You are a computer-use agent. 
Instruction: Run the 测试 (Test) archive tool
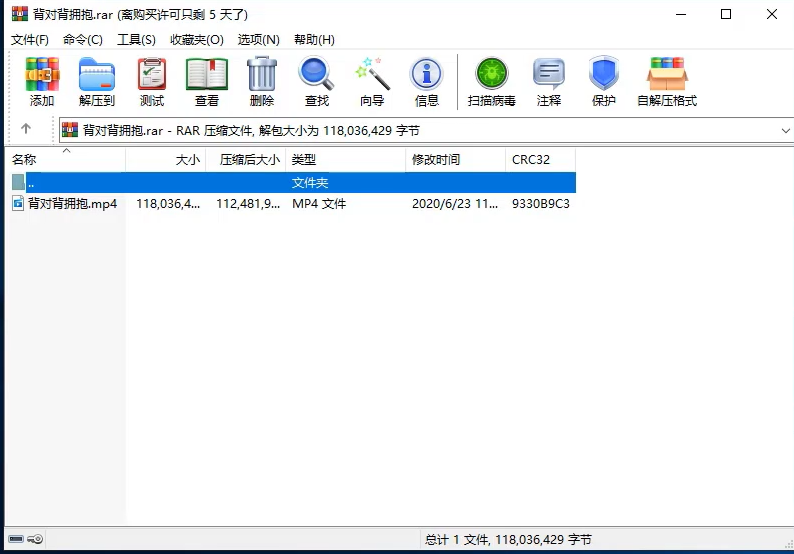[152, 82]
